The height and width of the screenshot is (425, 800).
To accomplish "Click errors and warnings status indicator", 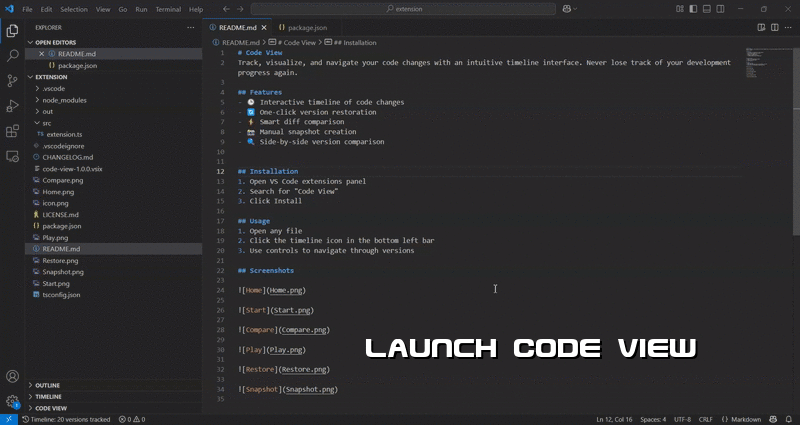I will tap(132, 419).
